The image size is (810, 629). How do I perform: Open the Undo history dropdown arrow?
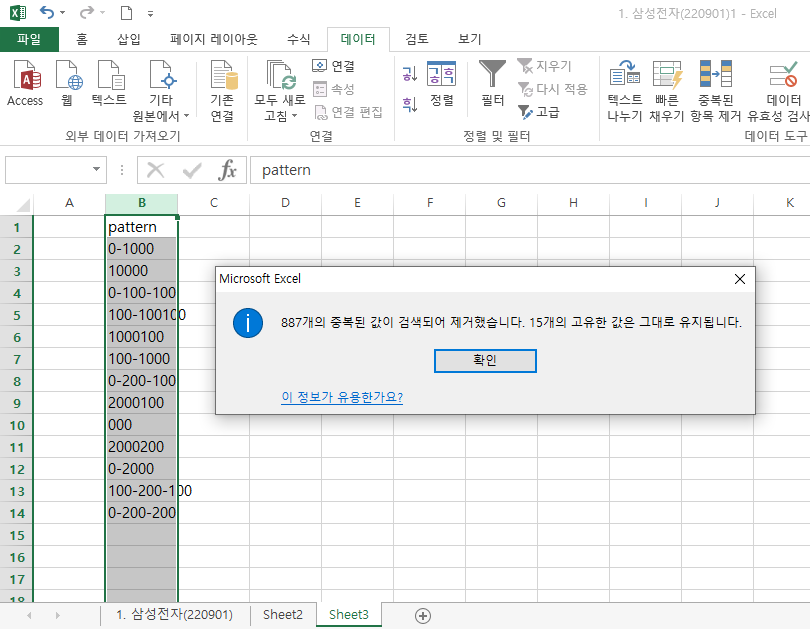63,12
